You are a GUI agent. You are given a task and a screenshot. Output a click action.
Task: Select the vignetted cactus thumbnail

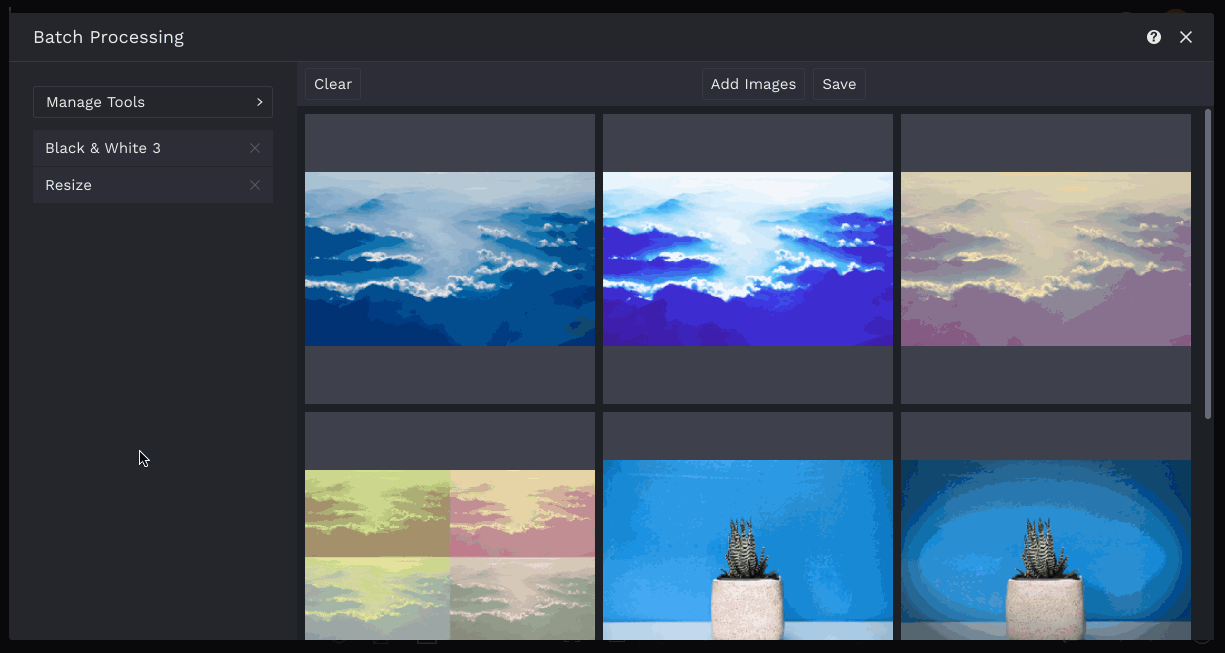click(1046, 526)
